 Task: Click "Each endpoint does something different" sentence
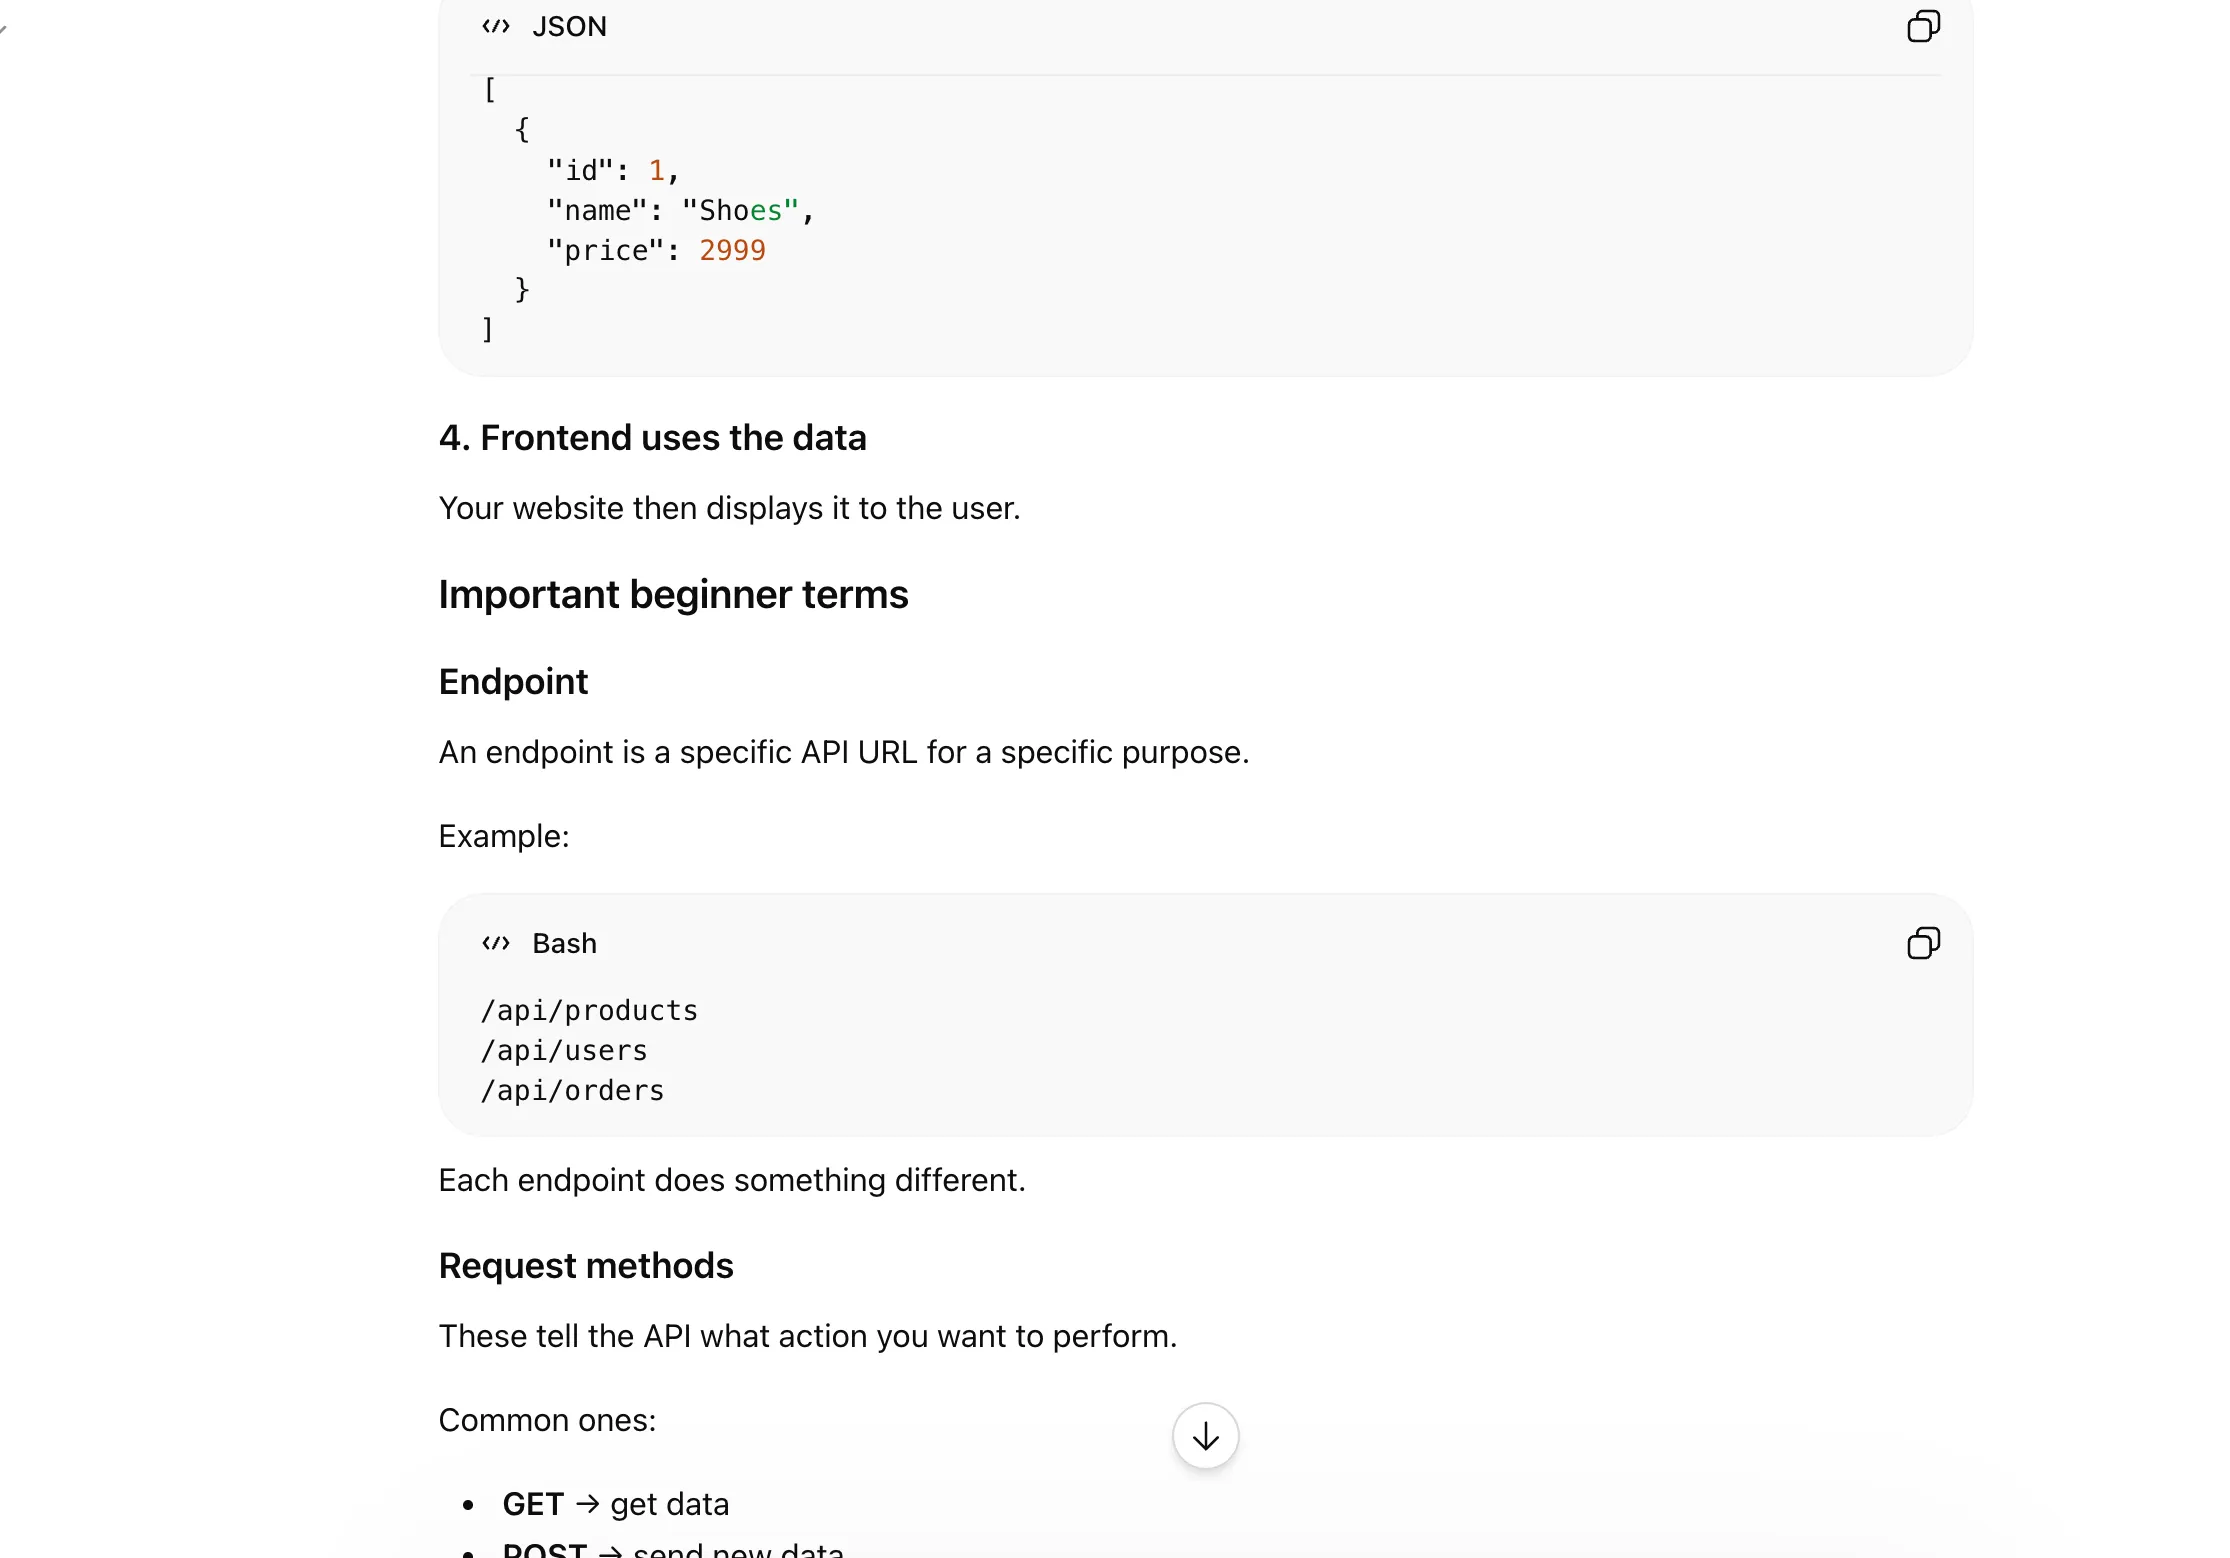coord(732,1180)
